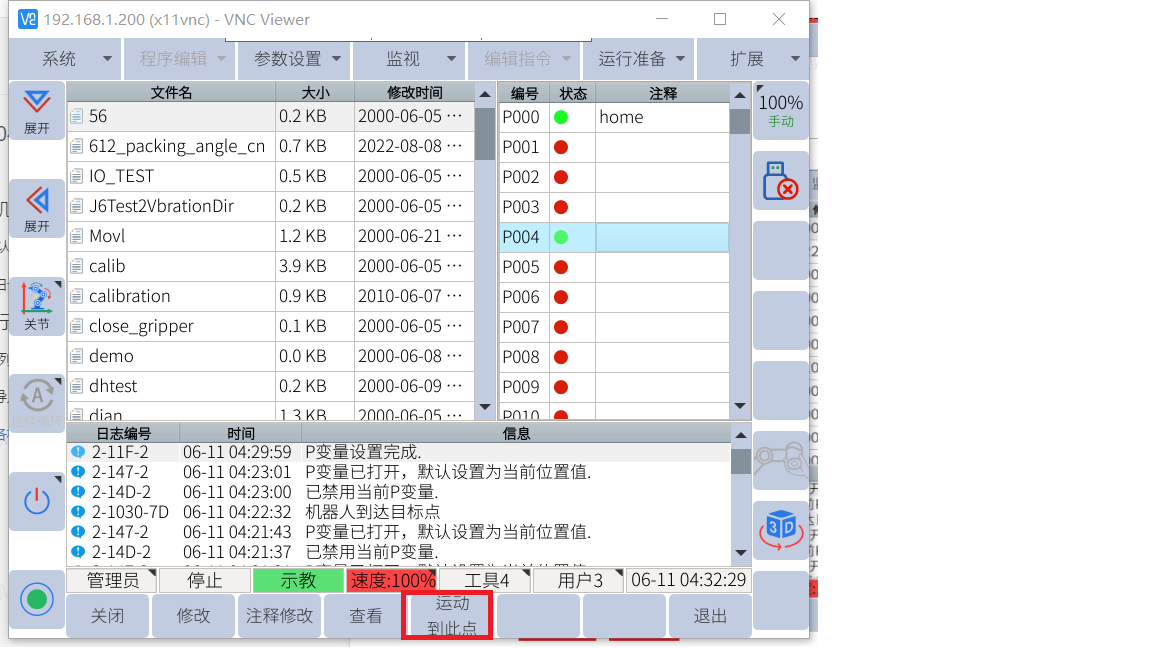Image resolution: width=1152 pixels, height=648 pixels.
Task: Open the 运行准备 dropdown menu
Action: click(x=639, y=59)
